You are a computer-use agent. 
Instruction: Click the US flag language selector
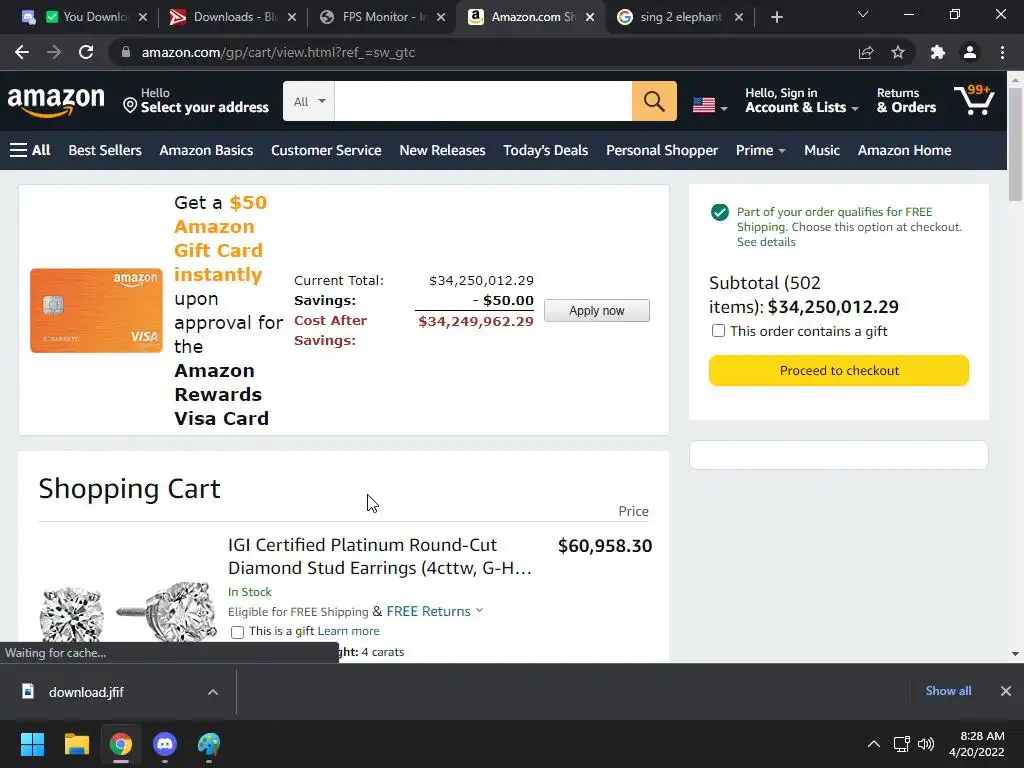tap(709, 104)
